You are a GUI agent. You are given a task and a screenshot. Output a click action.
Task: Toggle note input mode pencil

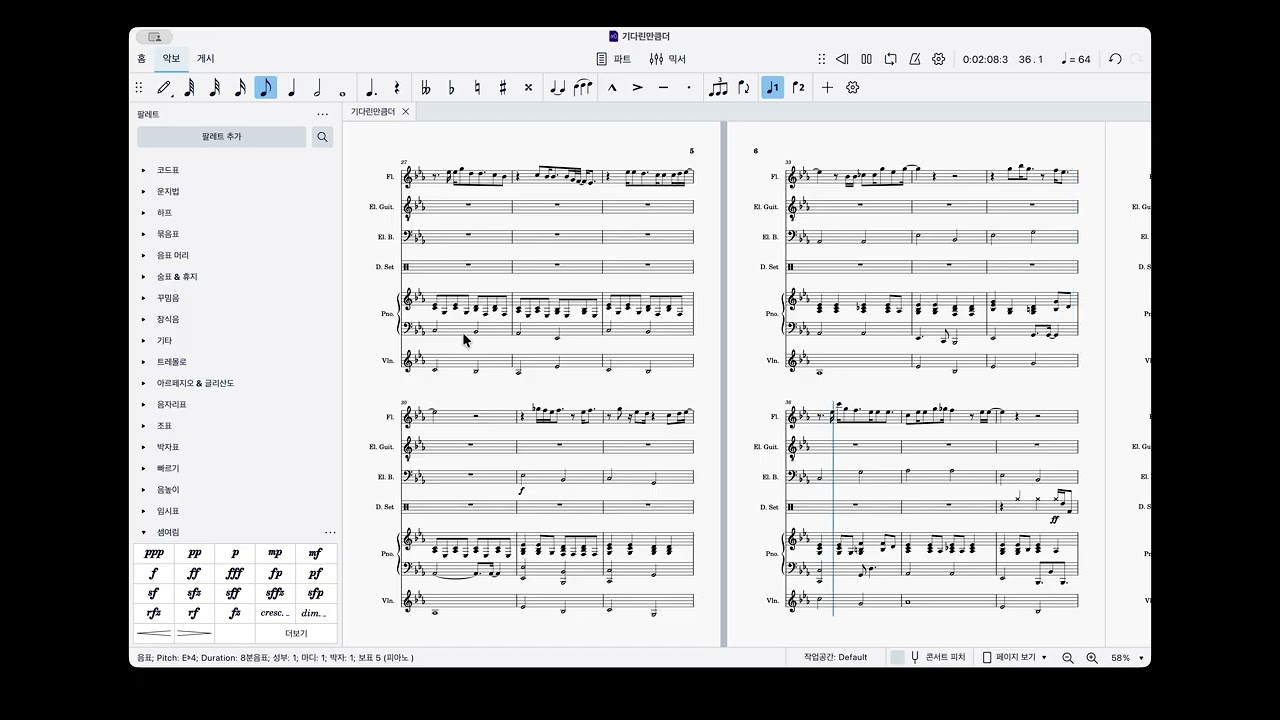(x=163, y=88)
